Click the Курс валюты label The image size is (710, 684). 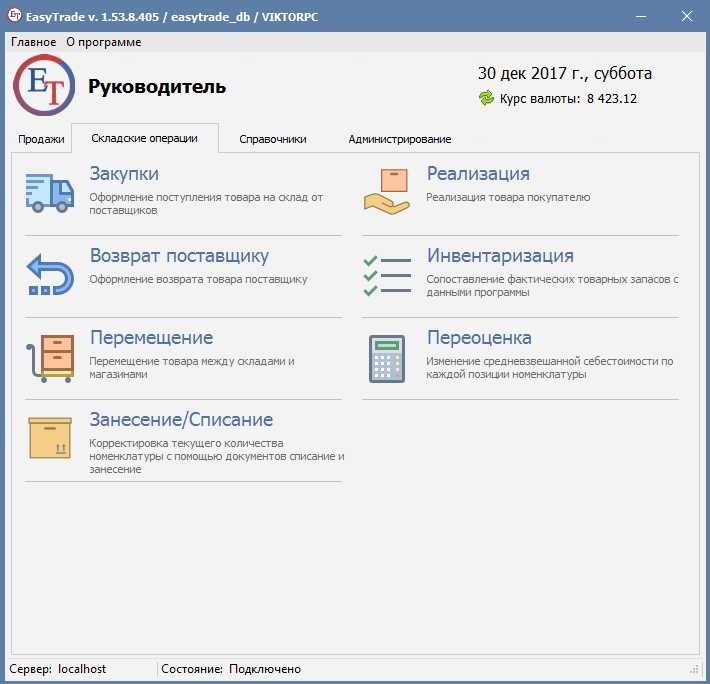coord(540,99)
